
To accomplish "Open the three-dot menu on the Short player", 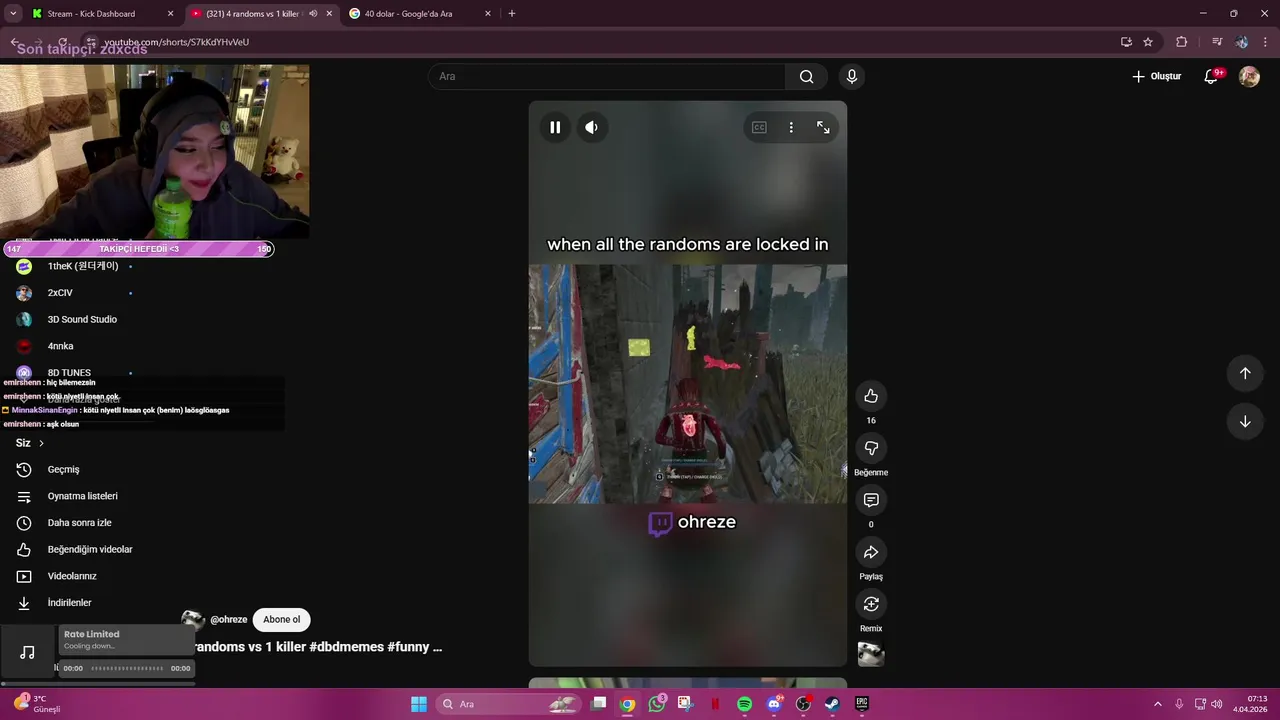I will [x=791, y=127].
